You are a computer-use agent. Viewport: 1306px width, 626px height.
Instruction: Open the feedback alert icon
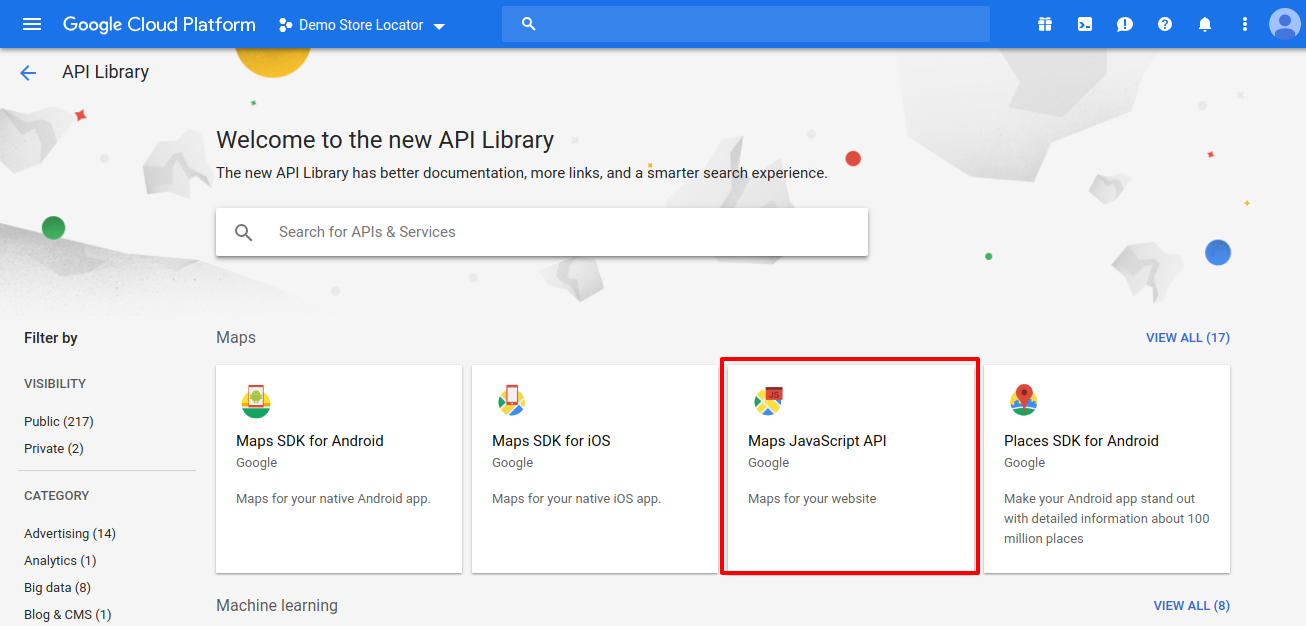click(1125, 24)
